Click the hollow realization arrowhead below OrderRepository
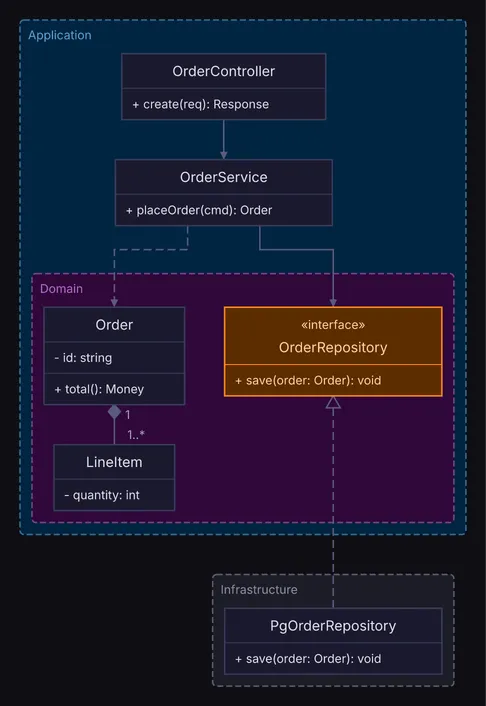This screenshot has height=706, width=486. pos(333,403)
